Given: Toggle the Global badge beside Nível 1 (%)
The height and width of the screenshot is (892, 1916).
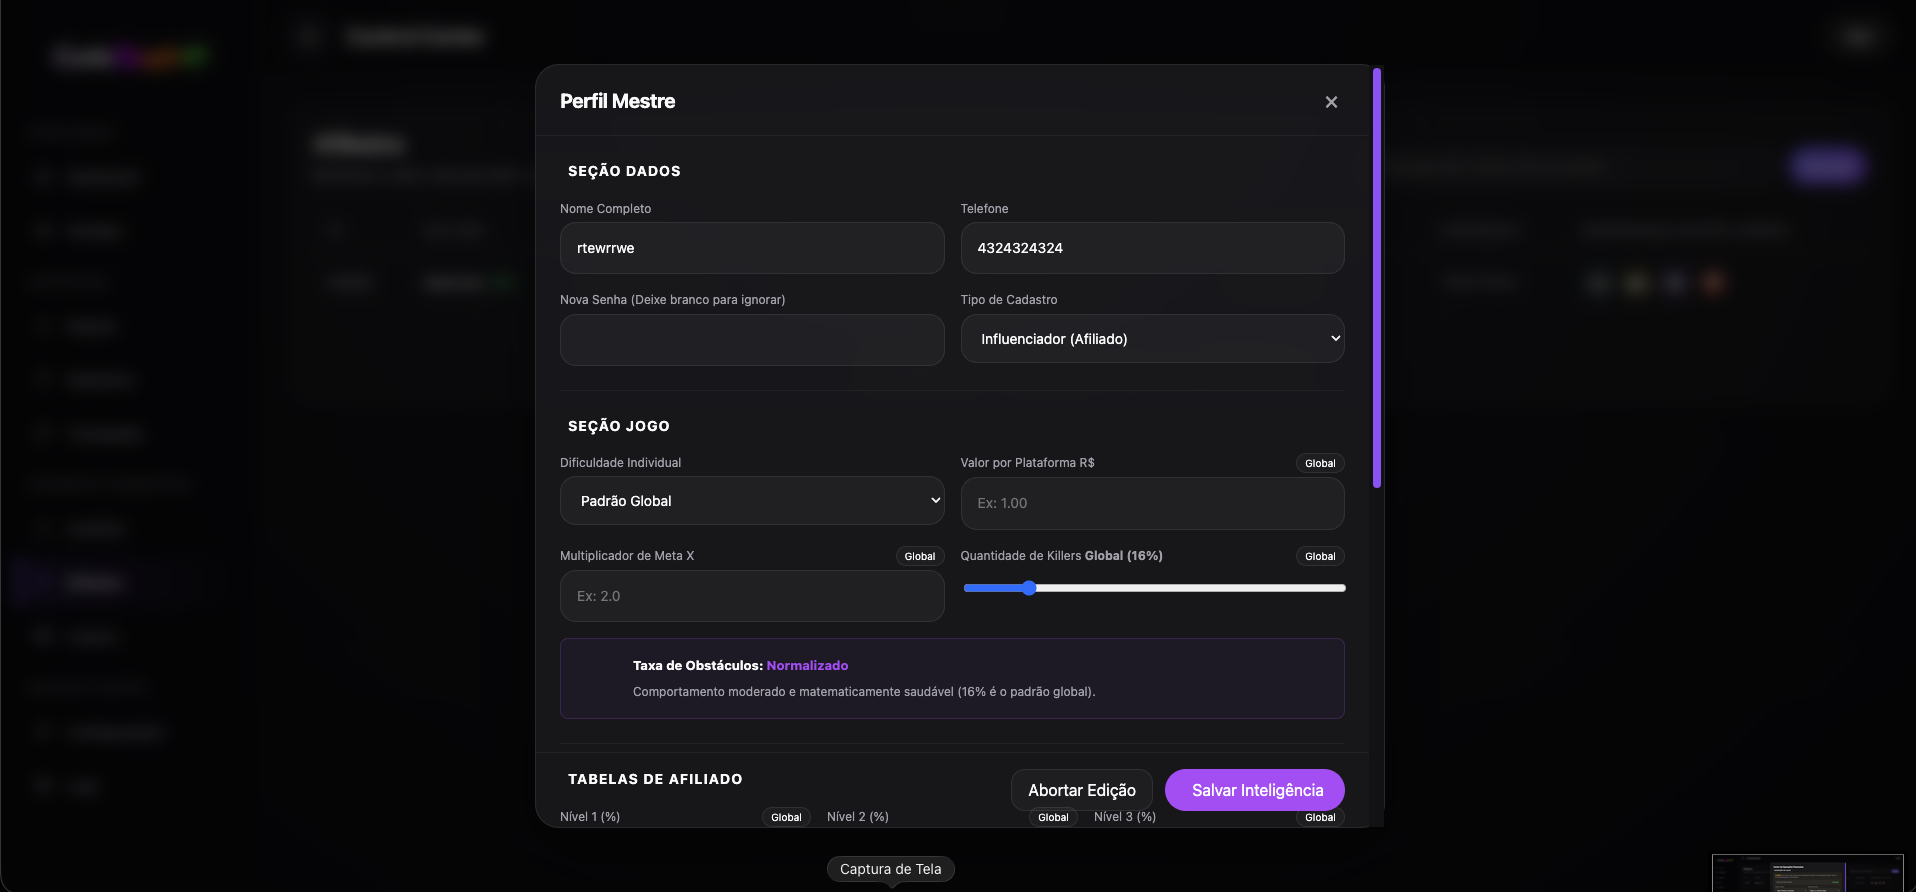Looking at the screenshot, I should (786, 817).
